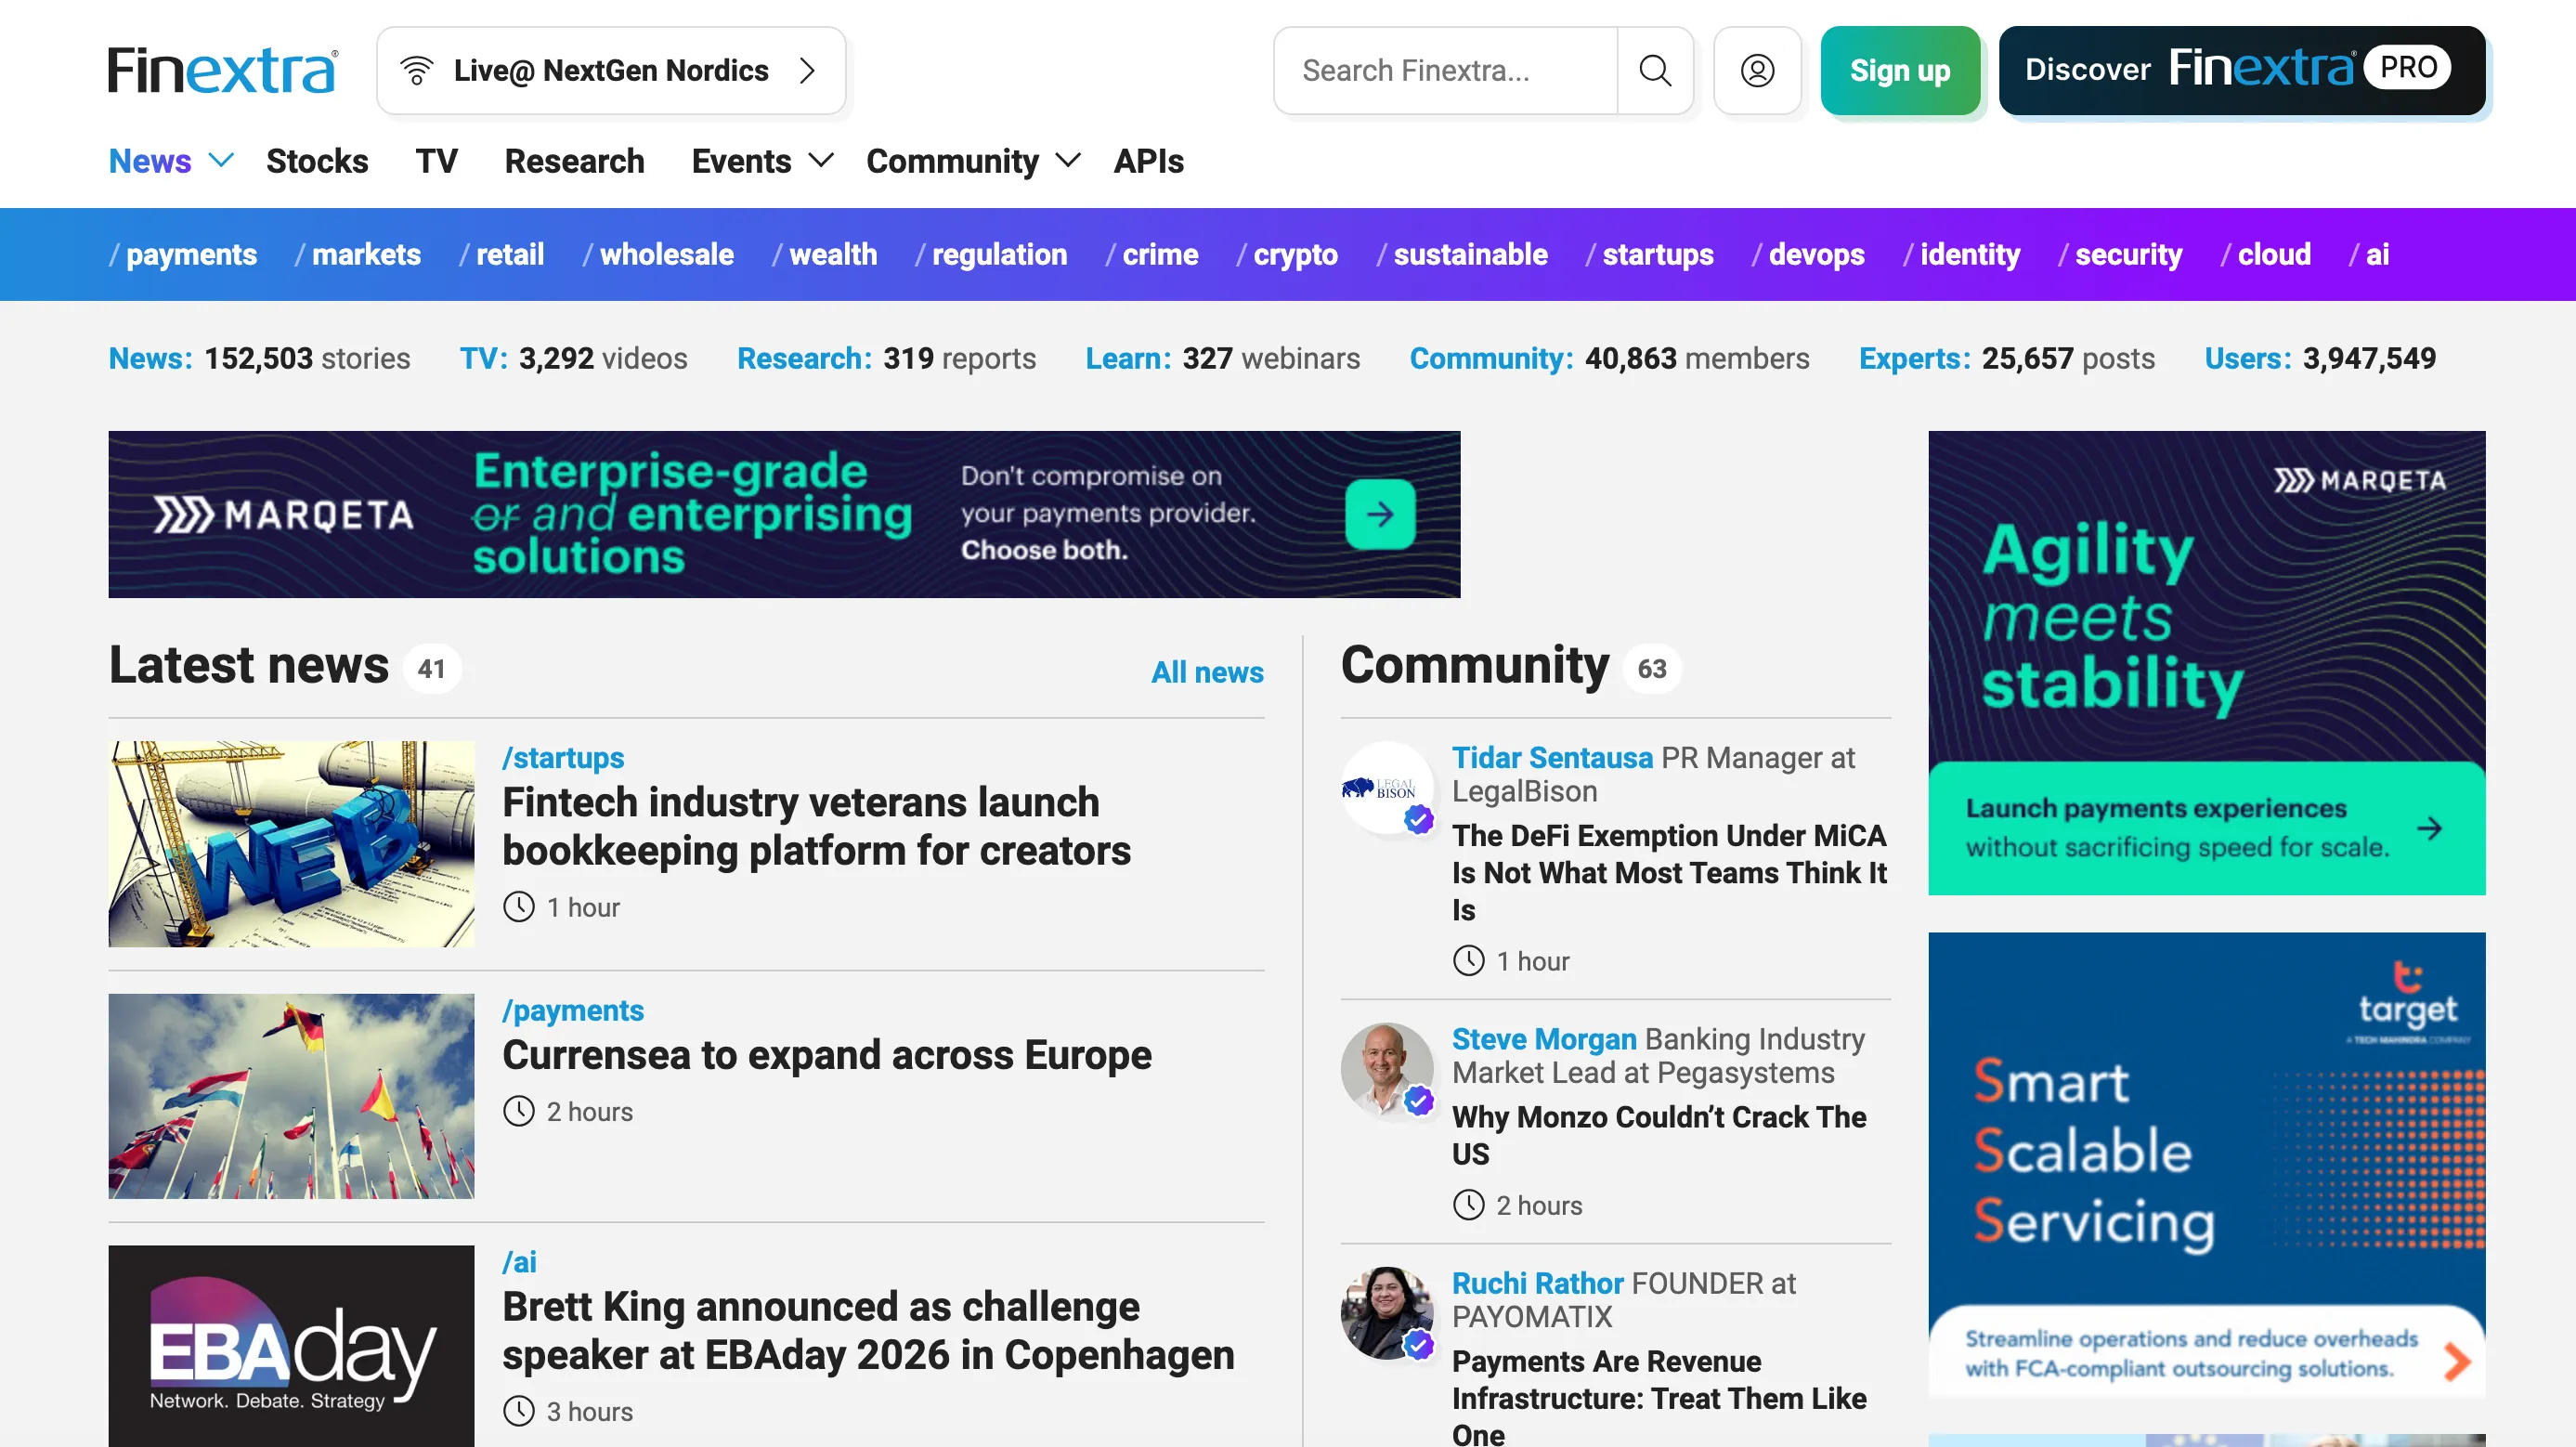Open Ruchi Rathor's profile photo

pos(1387,1313)
